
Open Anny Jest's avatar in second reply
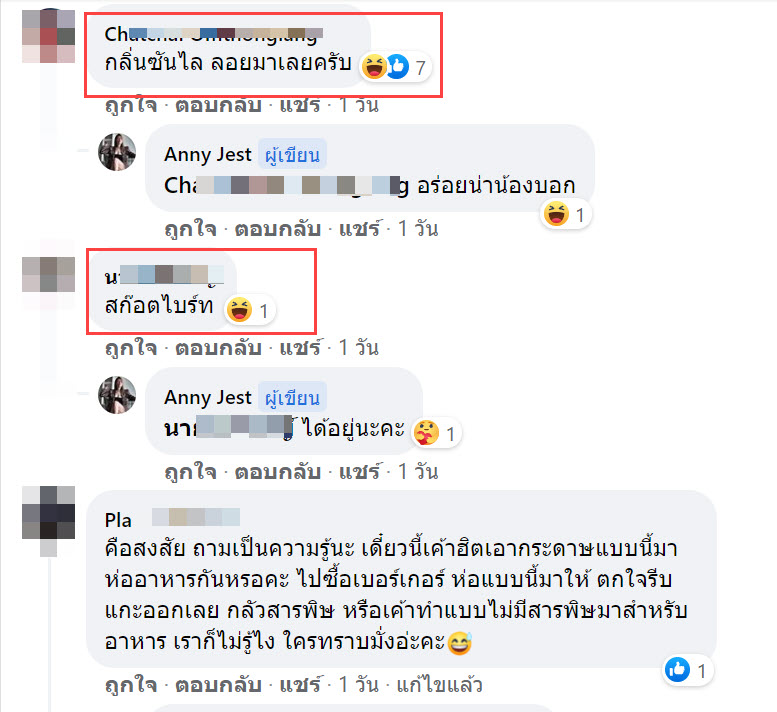click(x=117, y=395)
